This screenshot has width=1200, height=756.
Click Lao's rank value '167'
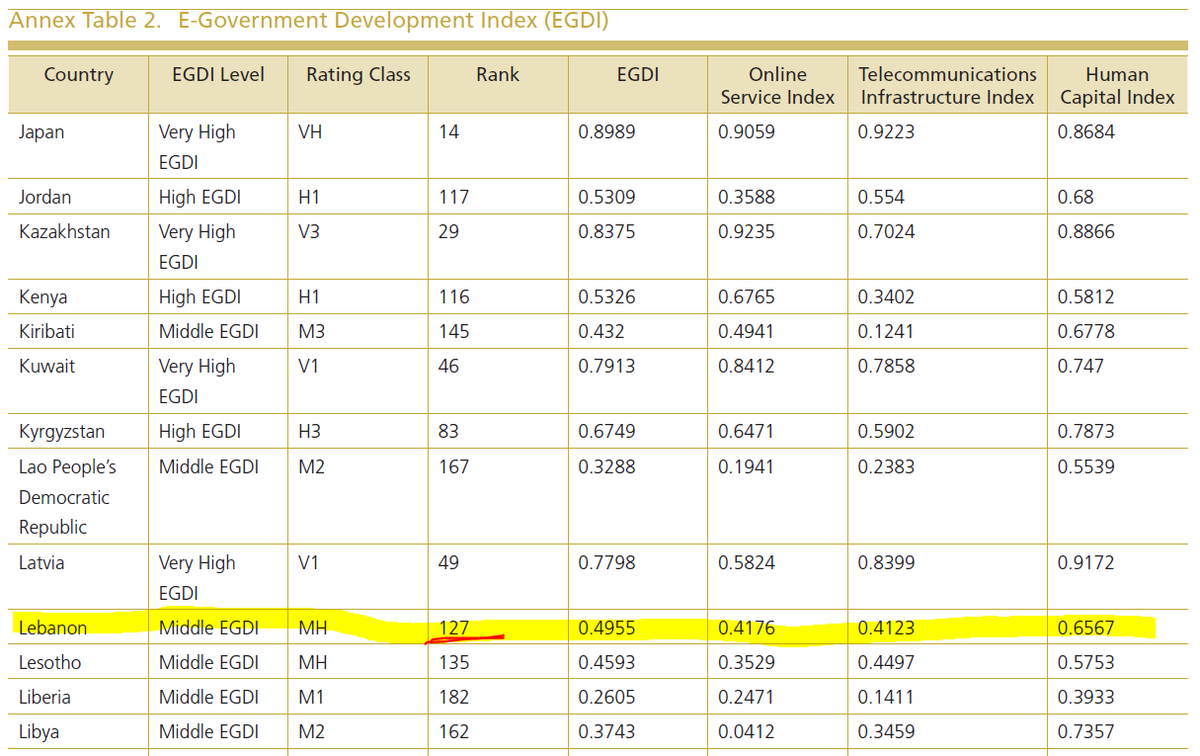pos(454,467)
